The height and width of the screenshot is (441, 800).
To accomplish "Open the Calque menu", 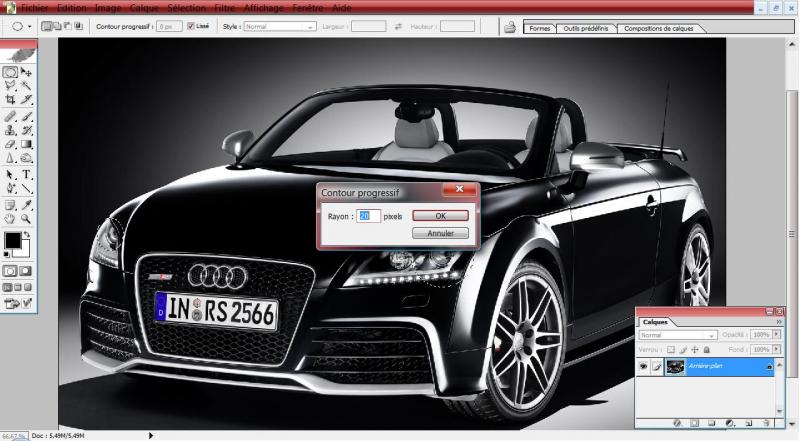I will pyautogui.click(x=144, y=8).
